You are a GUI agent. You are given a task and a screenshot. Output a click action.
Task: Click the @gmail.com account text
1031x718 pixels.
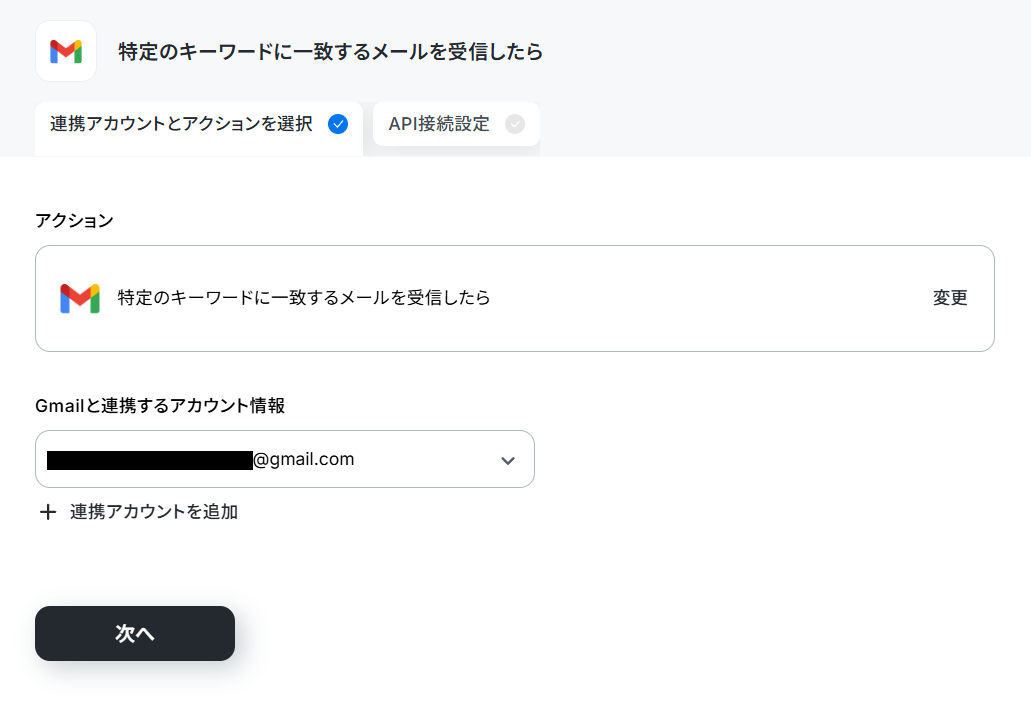click(304, 459)
